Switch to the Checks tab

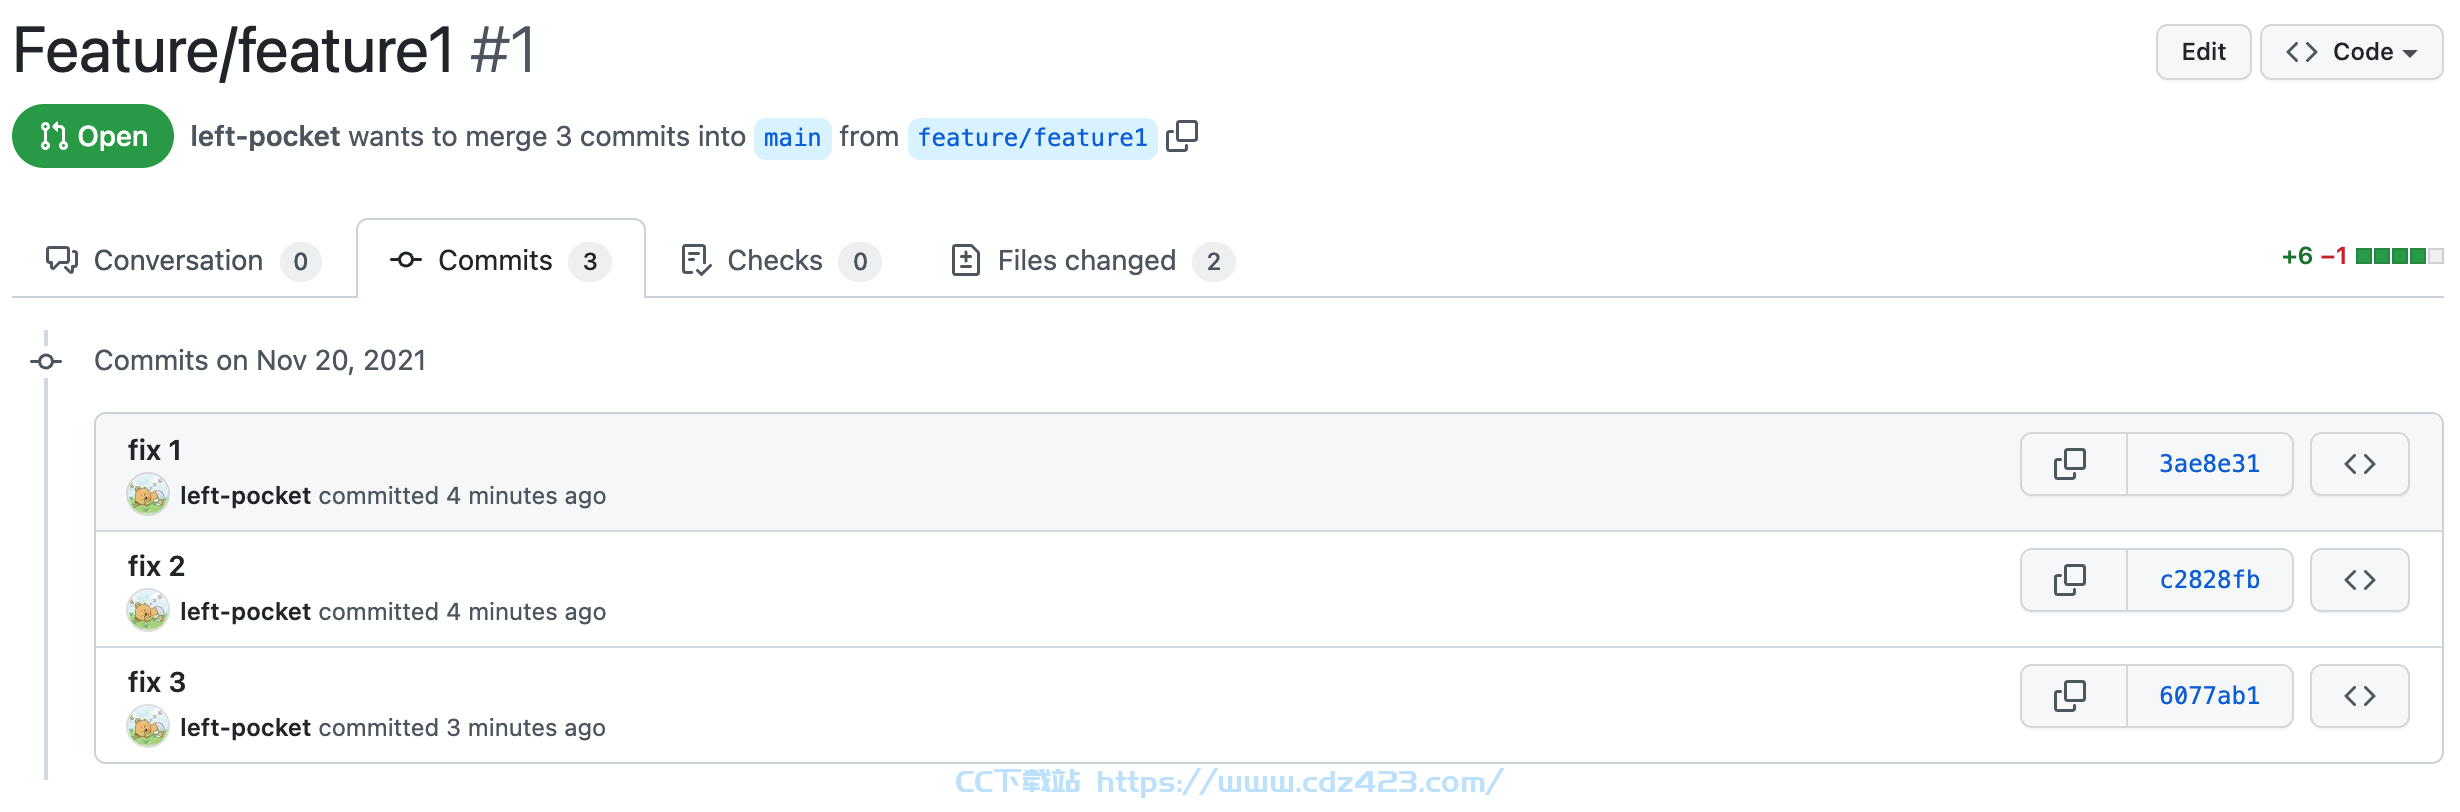pos(780,261)
